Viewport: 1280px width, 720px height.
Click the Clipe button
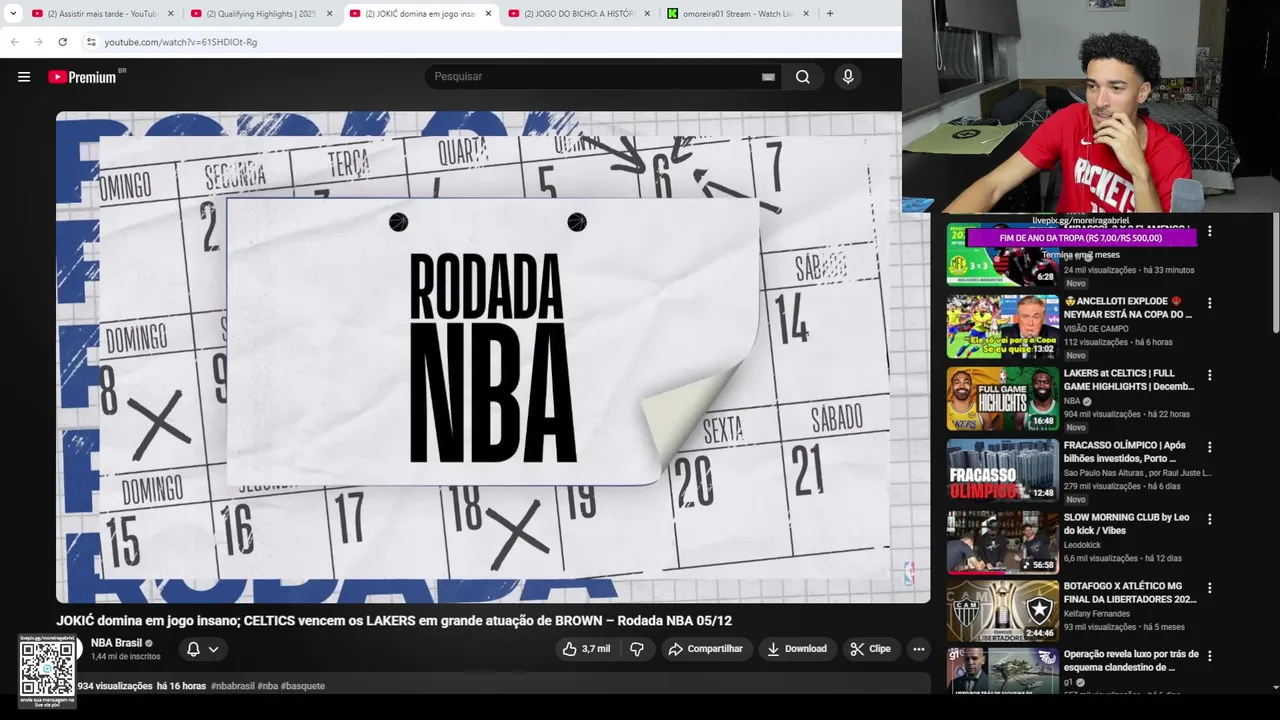click(x=870, y=649)
